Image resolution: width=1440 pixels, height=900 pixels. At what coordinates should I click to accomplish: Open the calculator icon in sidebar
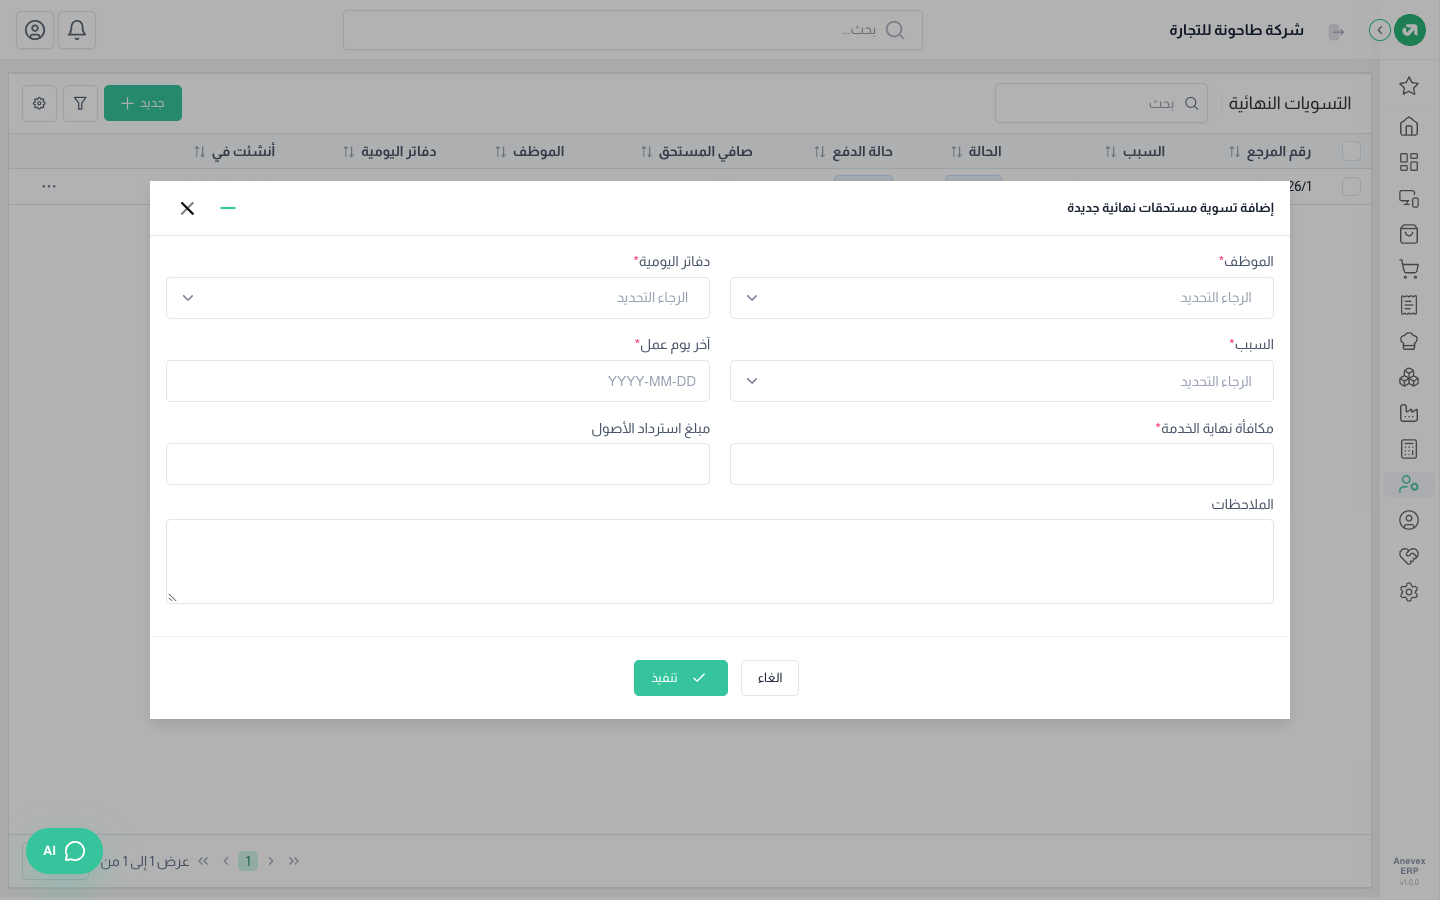[1409, 449]
